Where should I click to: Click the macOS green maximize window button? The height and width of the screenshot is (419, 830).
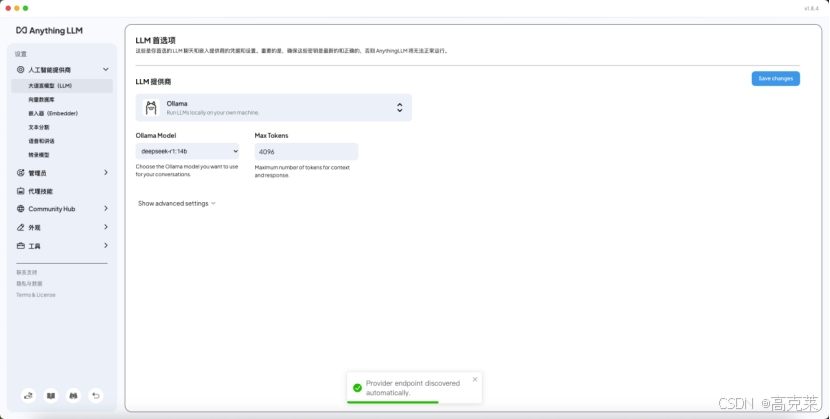[x=25, y=8]
